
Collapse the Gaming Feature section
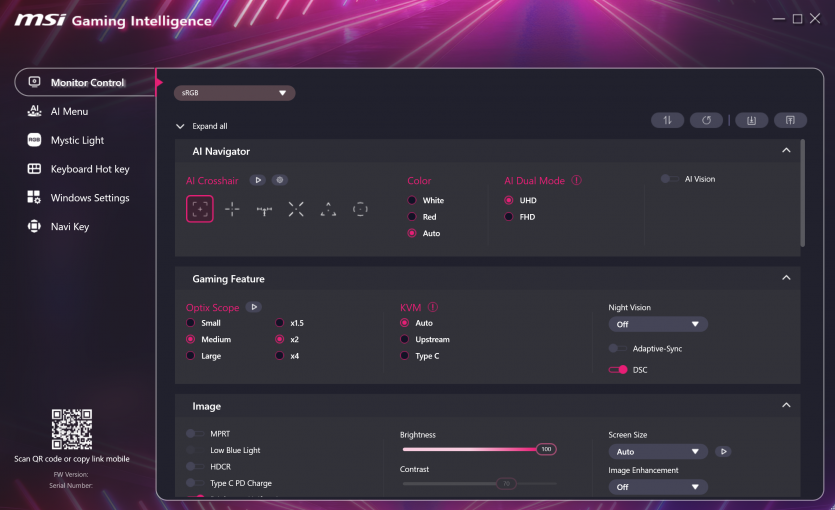[x=786, y=278]
